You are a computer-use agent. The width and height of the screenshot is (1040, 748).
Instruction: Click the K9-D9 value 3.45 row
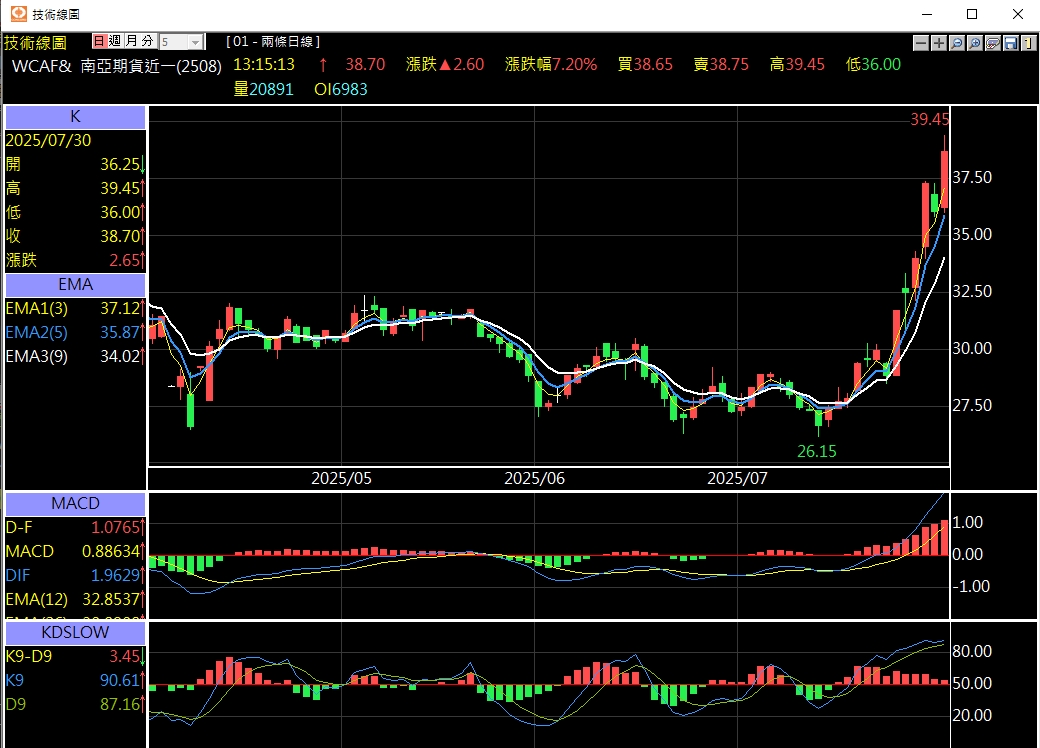75,656
